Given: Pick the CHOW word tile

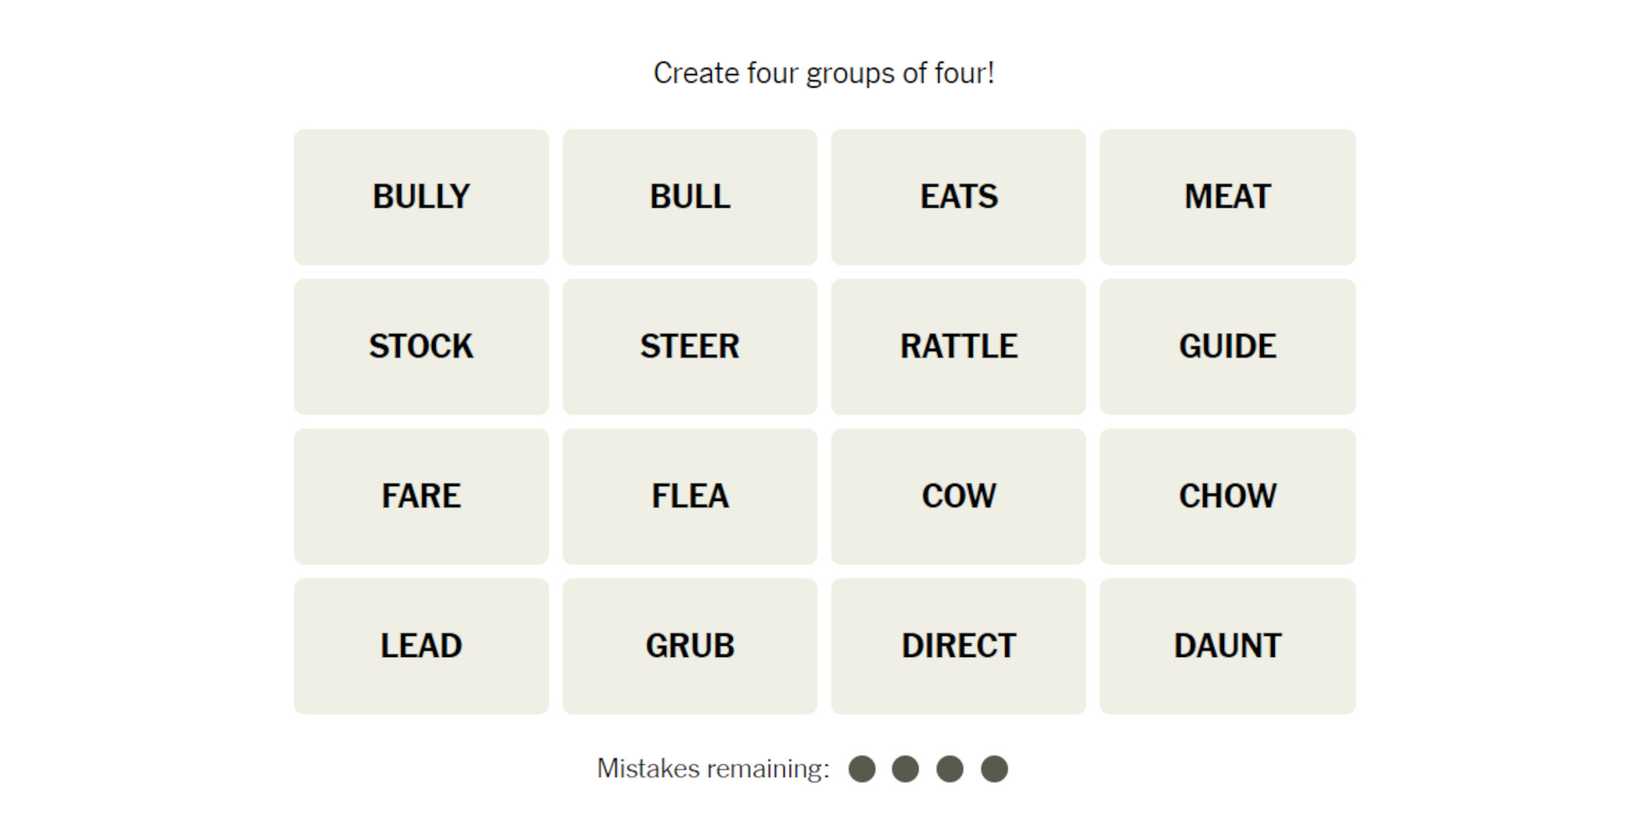Looking at the screenshot, I should coord(1227,496).
